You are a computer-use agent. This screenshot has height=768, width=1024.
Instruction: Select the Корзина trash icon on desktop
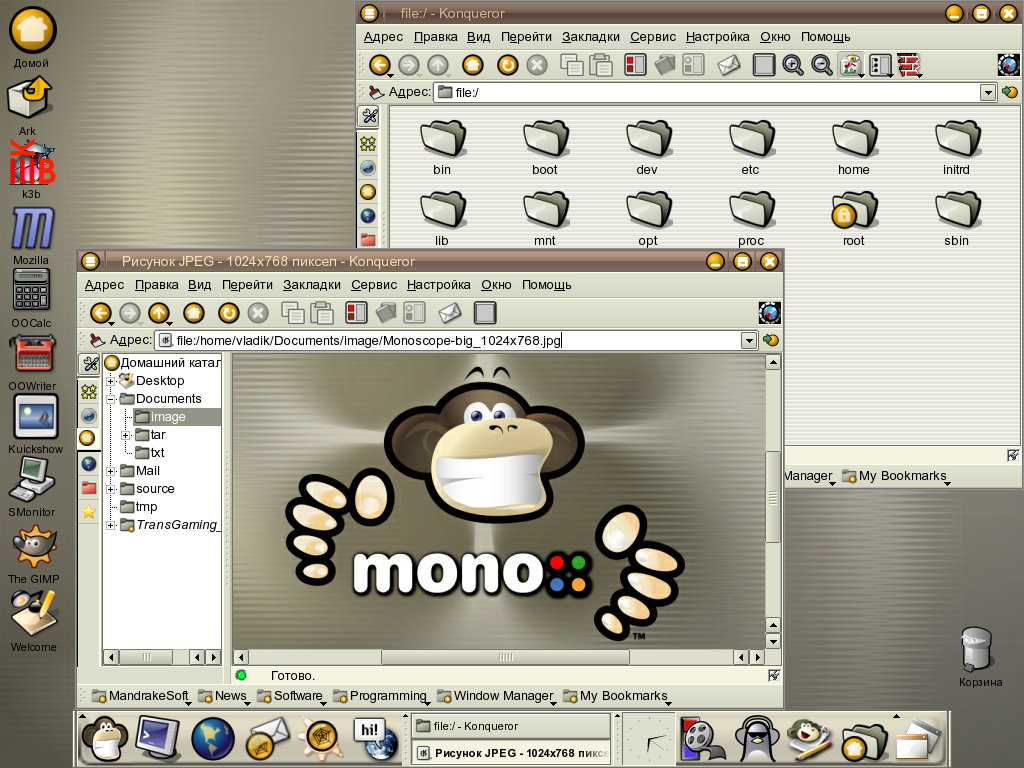[980, 656]
